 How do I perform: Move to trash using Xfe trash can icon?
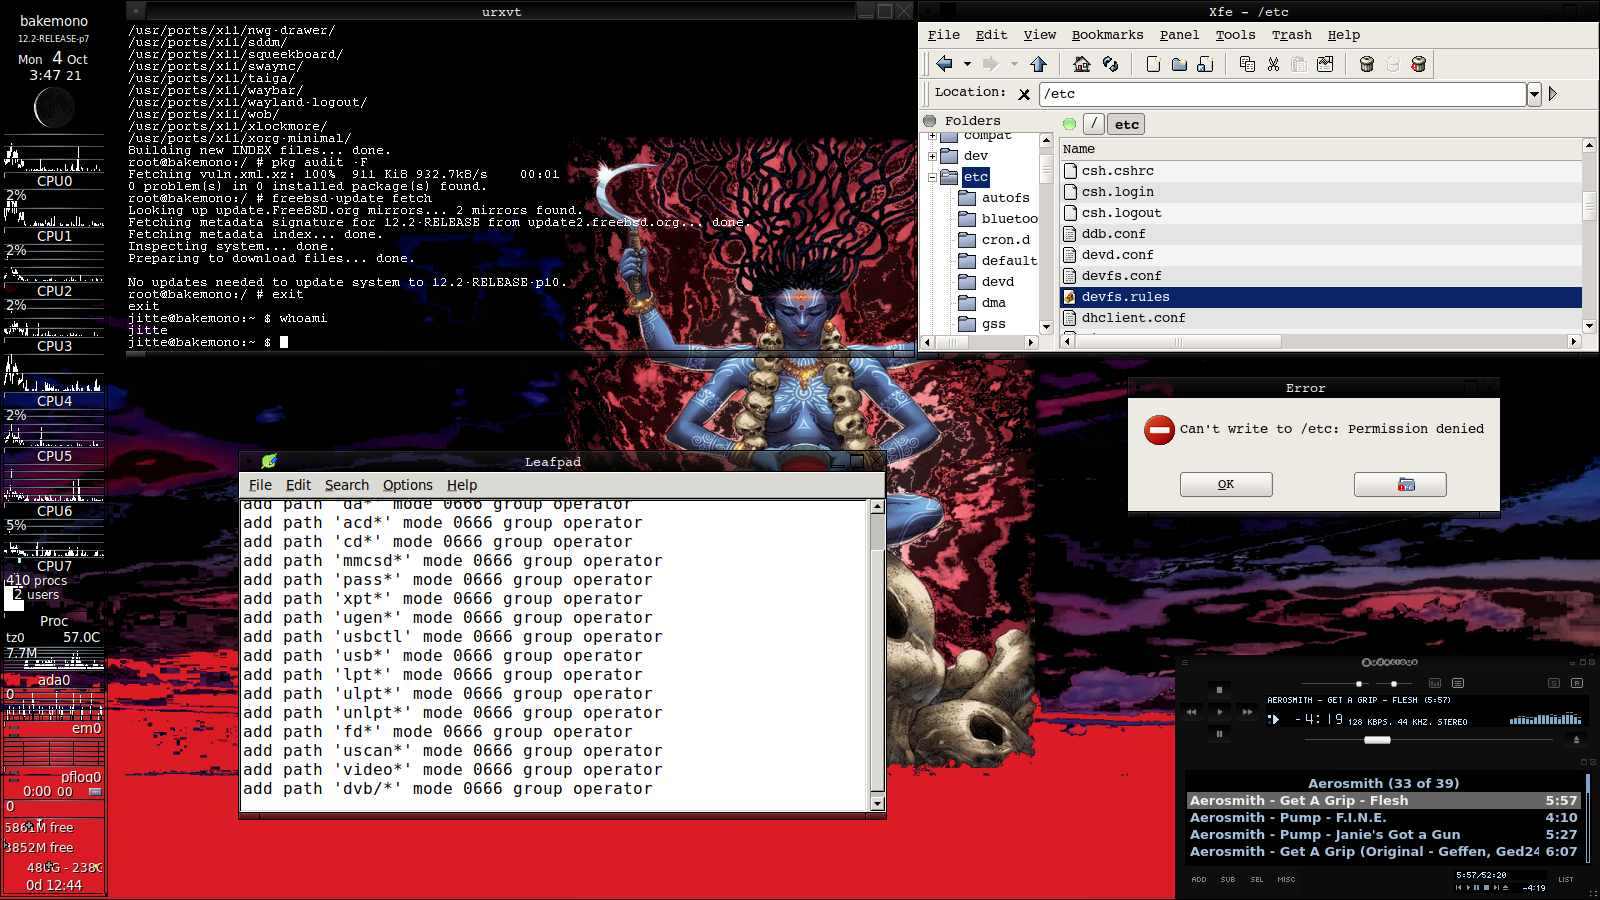(1366, 64)
